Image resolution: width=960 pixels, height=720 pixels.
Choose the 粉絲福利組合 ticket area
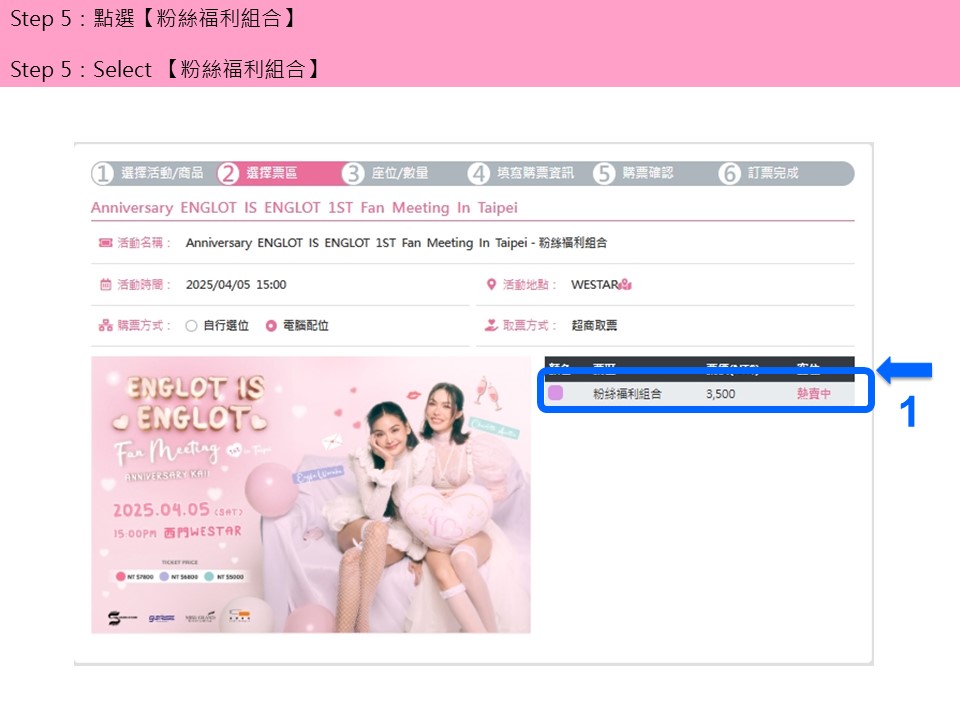click(627, 394)
